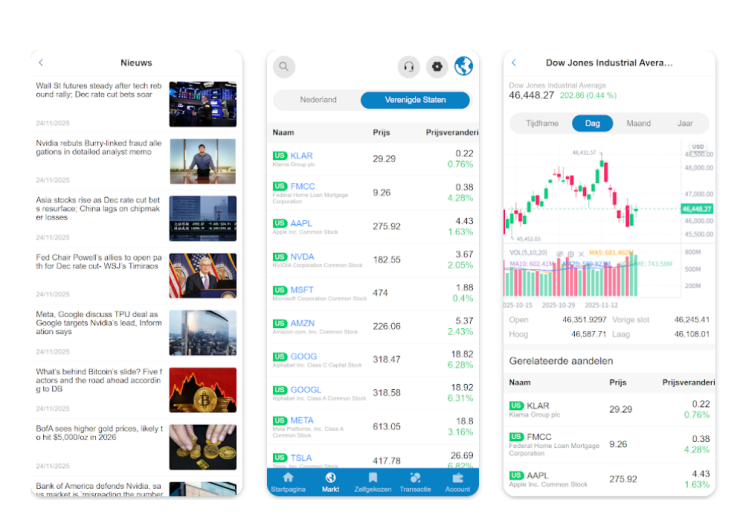Open the META stock row
This screenshot has width=743, height=532.
click(x=373, y=426)
